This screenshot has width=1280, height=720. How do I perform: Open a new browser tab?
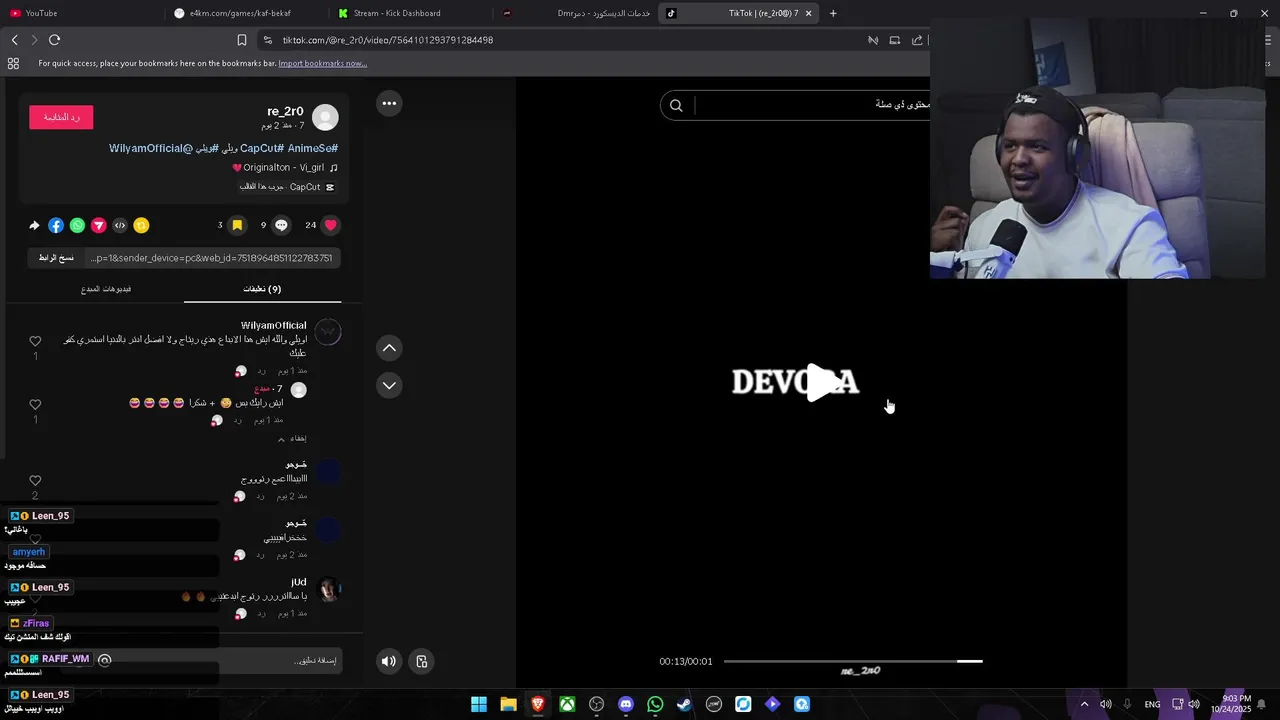coord(833,13)
